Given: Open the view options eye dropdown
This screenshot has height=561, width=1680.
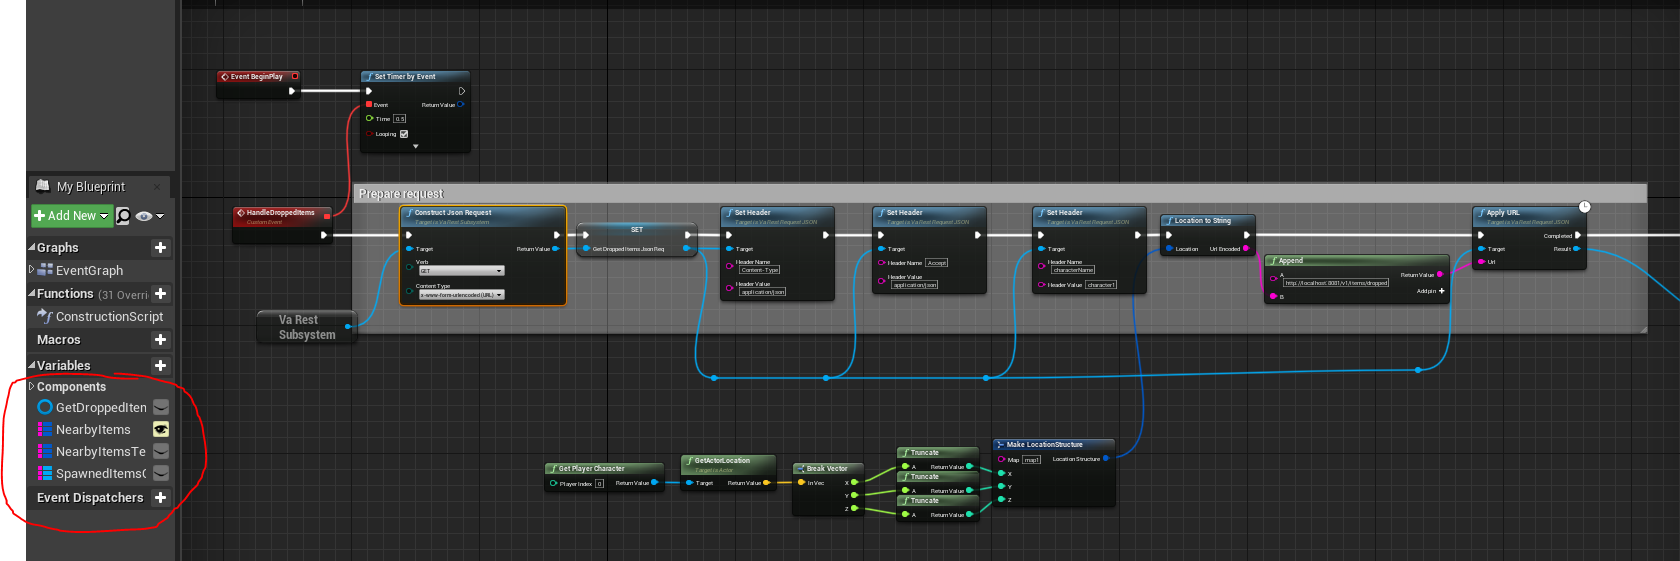Looking at the screenshot, I should tap(149, 216).
